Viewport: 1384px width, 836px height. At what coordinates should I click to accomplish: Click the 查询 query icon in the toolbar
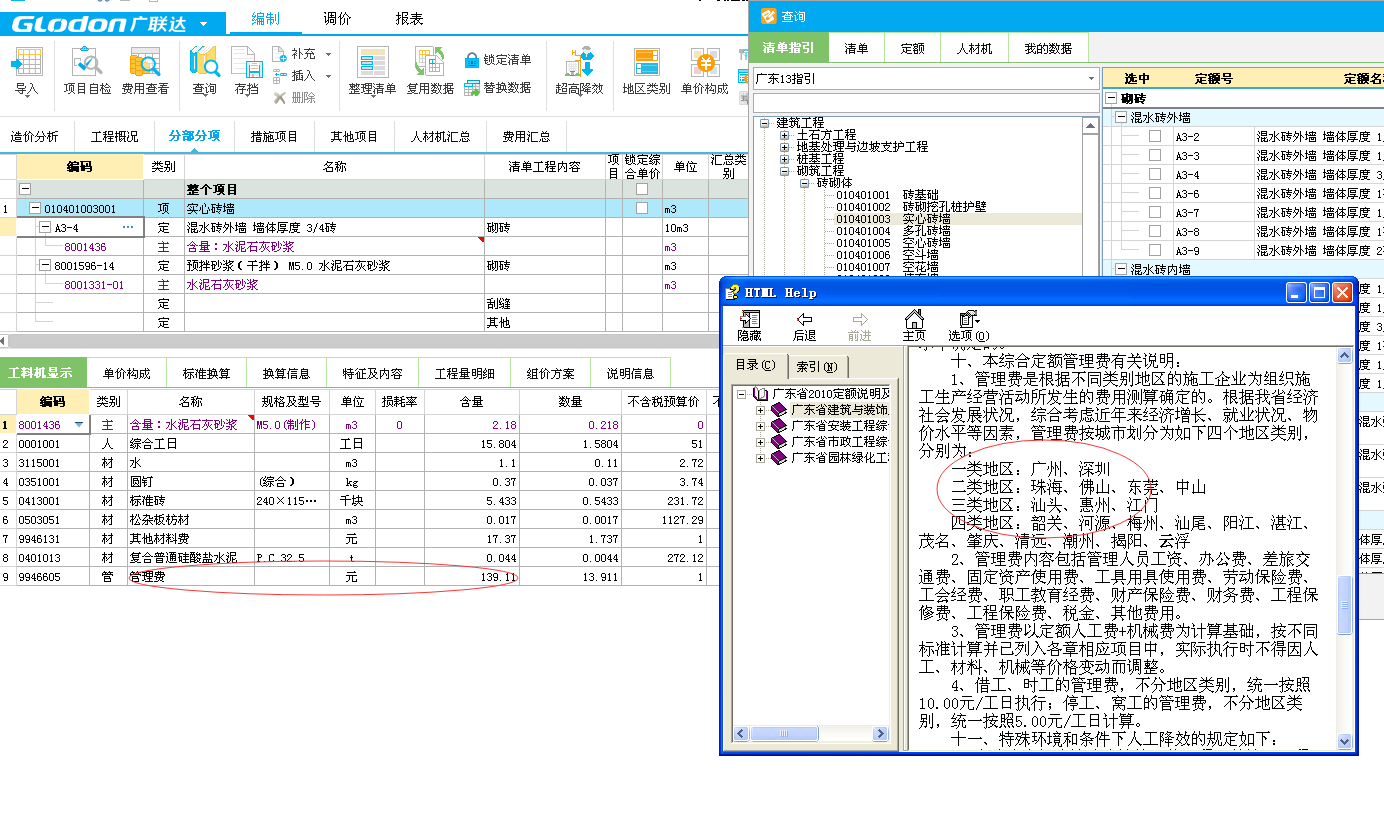(x=205, y=63)
